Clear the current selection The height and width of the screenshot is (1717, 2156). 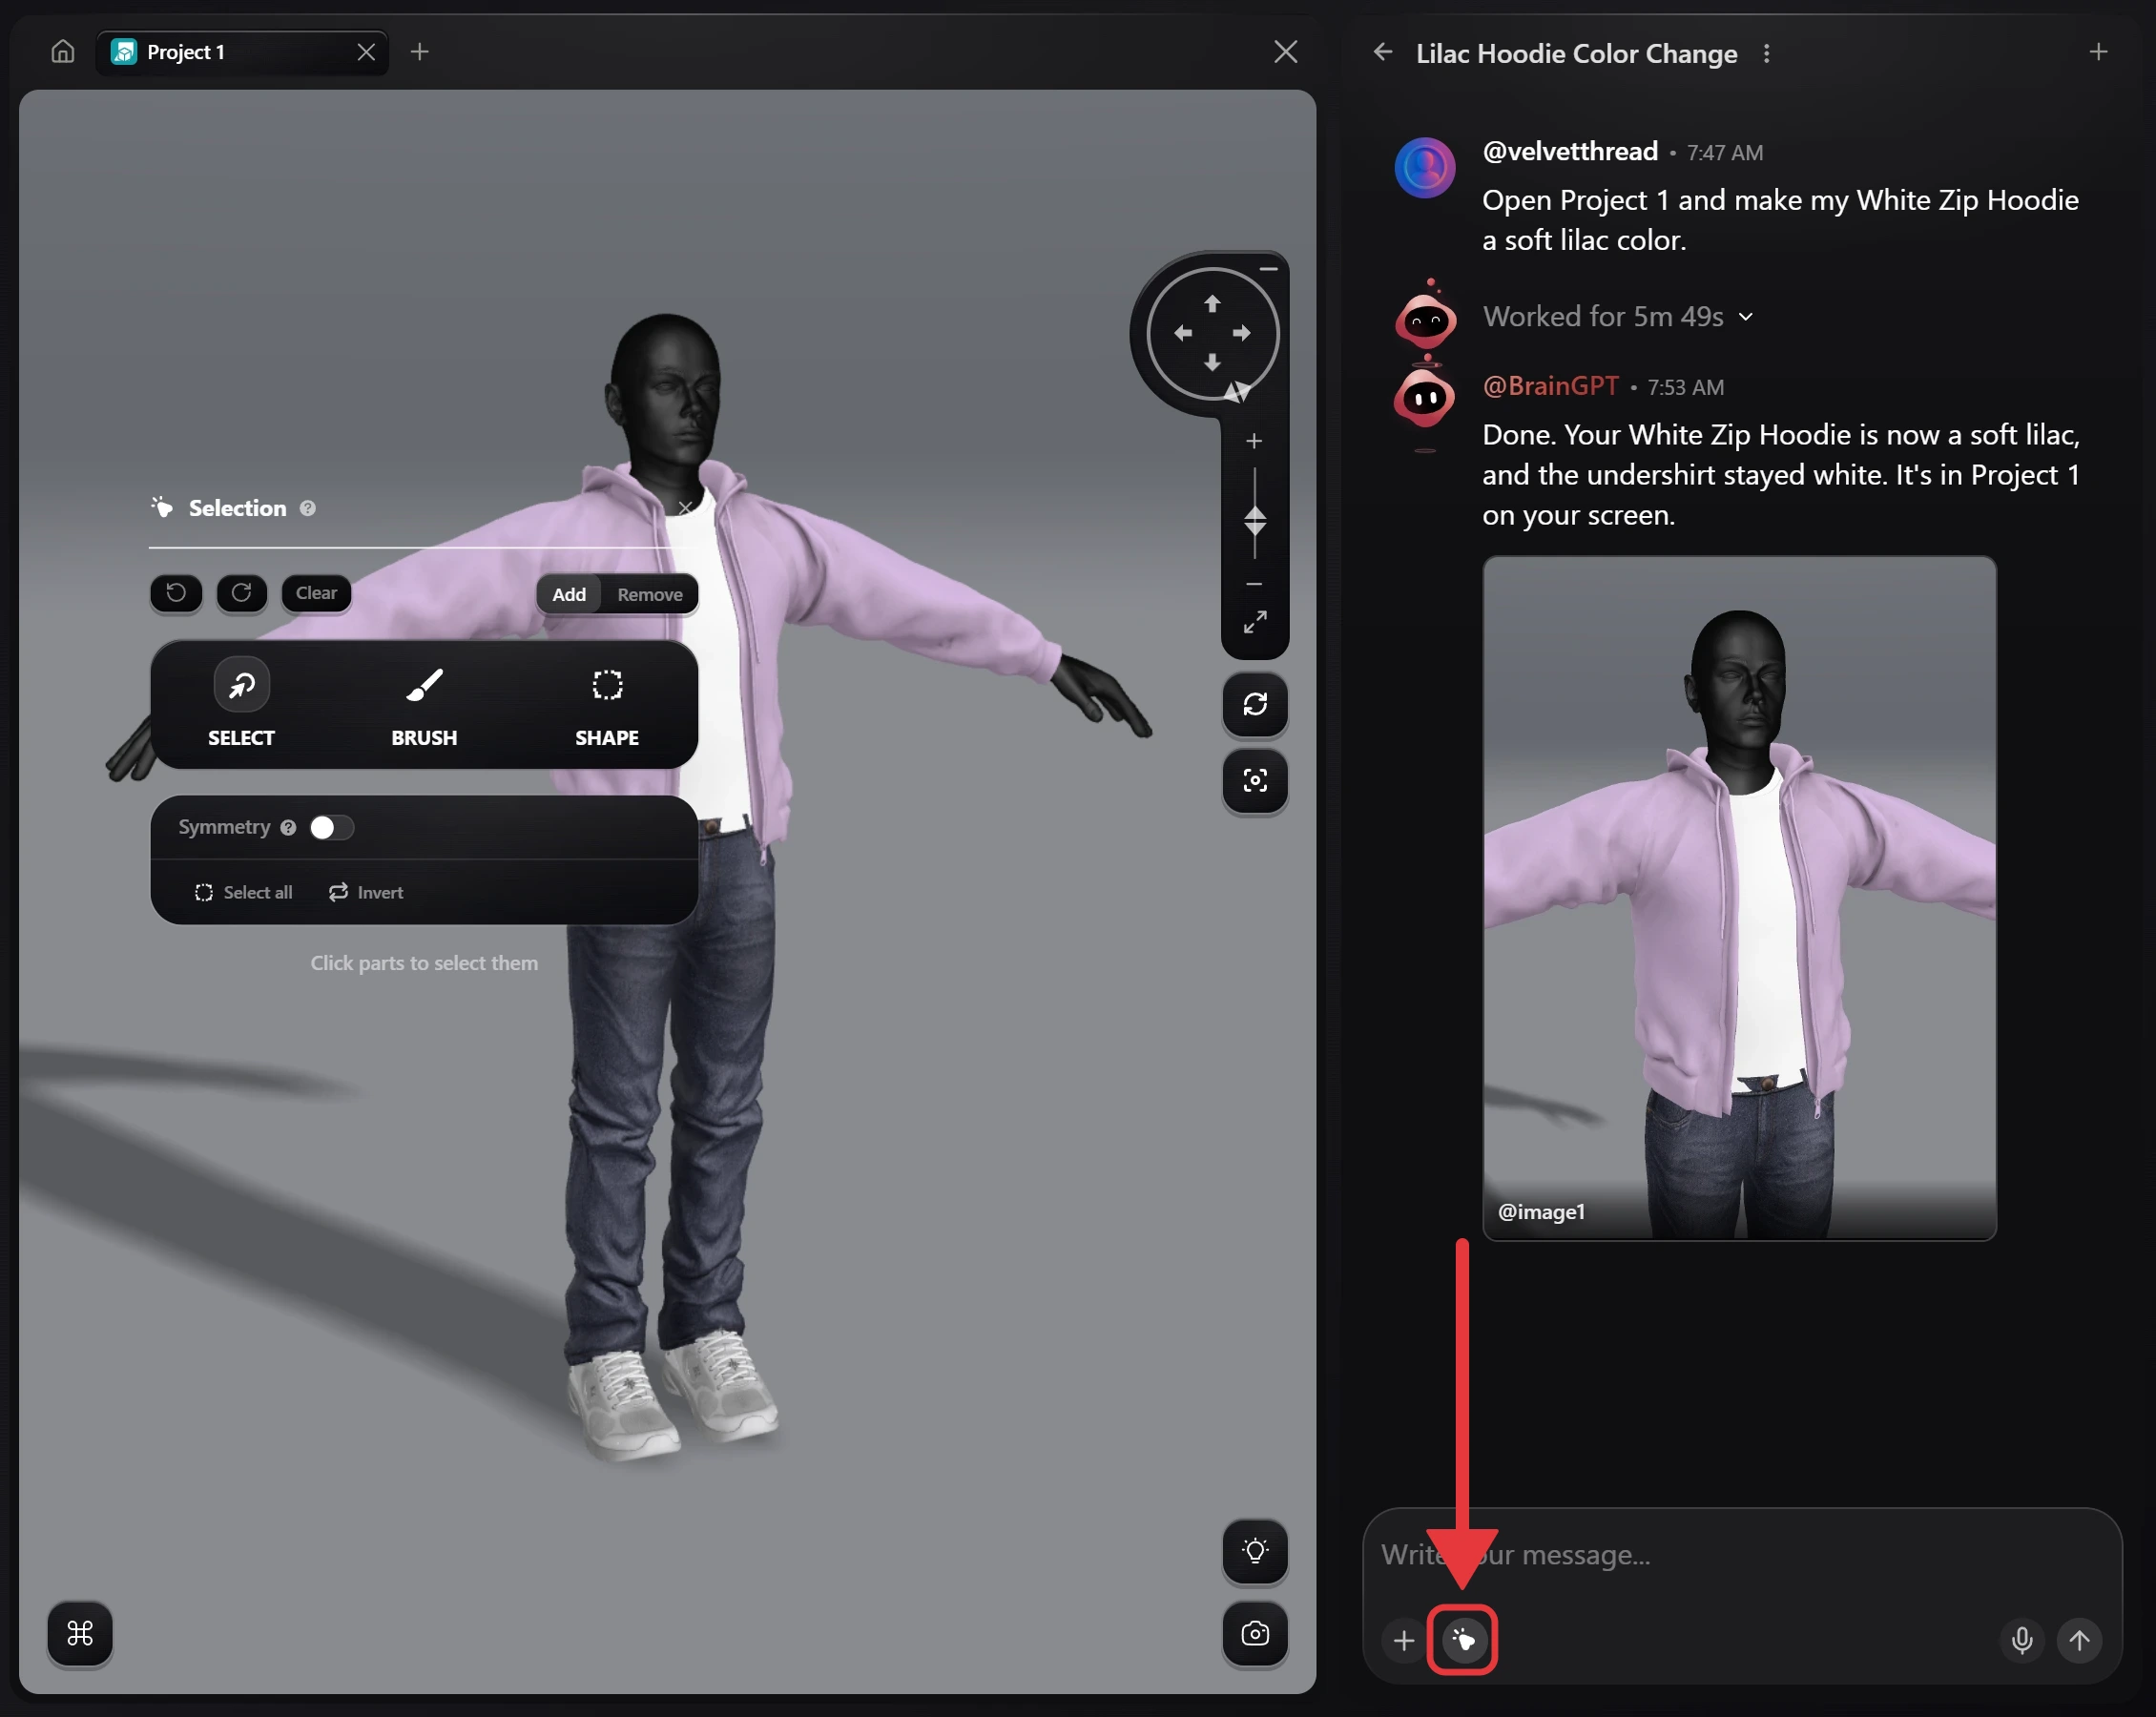pos(316,593)
